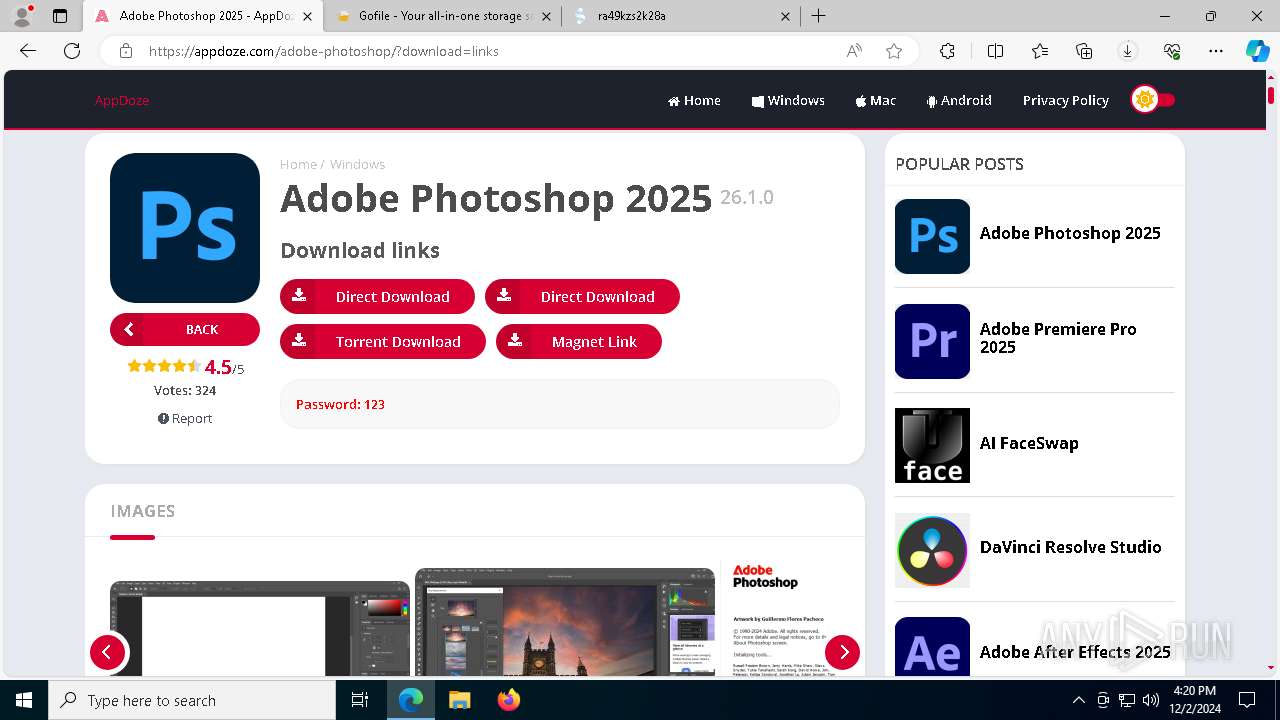The width and height of the screenshot is (1280, 720).
Task: Open the Mac category menu
Action: (x=876, y=100)
